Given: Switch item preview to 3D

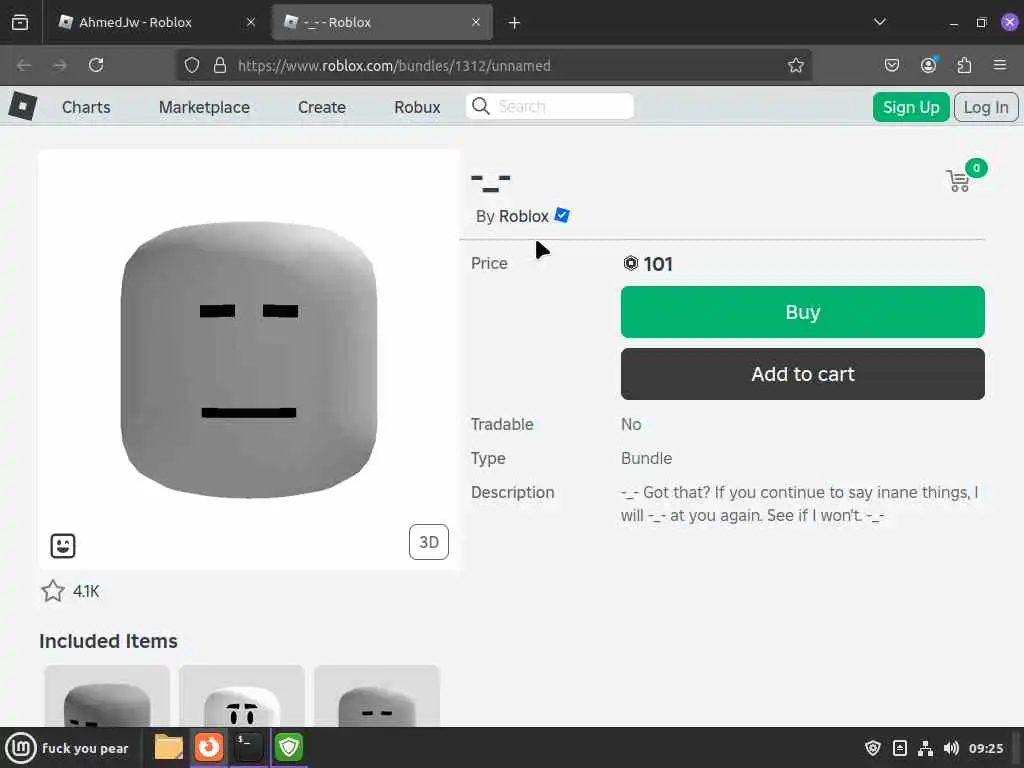Looking at the screenshot, I should tap(428, 542).
